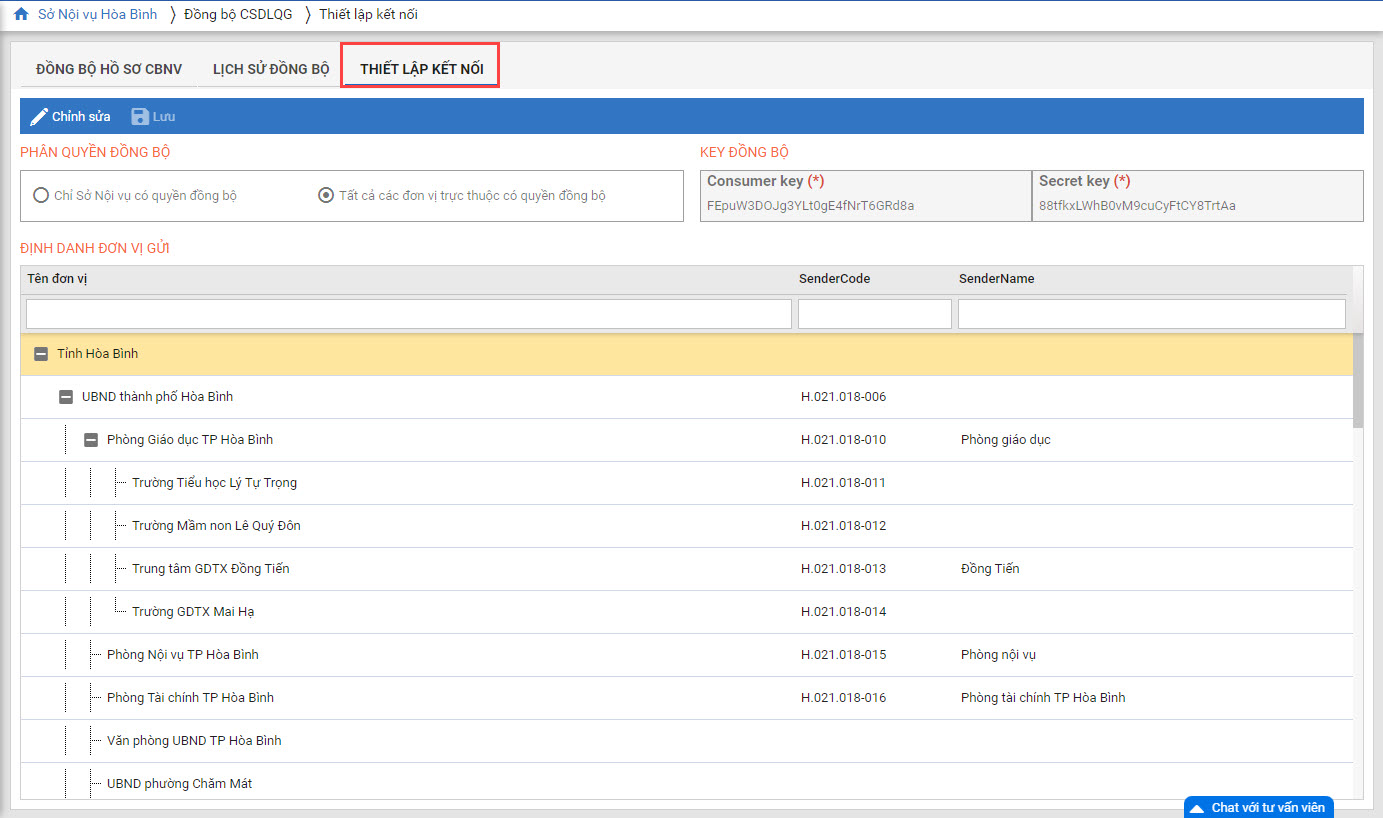Click the Tên đơn vị filter field
Viewport: 1383px width, 818px height.
point(408,314)
